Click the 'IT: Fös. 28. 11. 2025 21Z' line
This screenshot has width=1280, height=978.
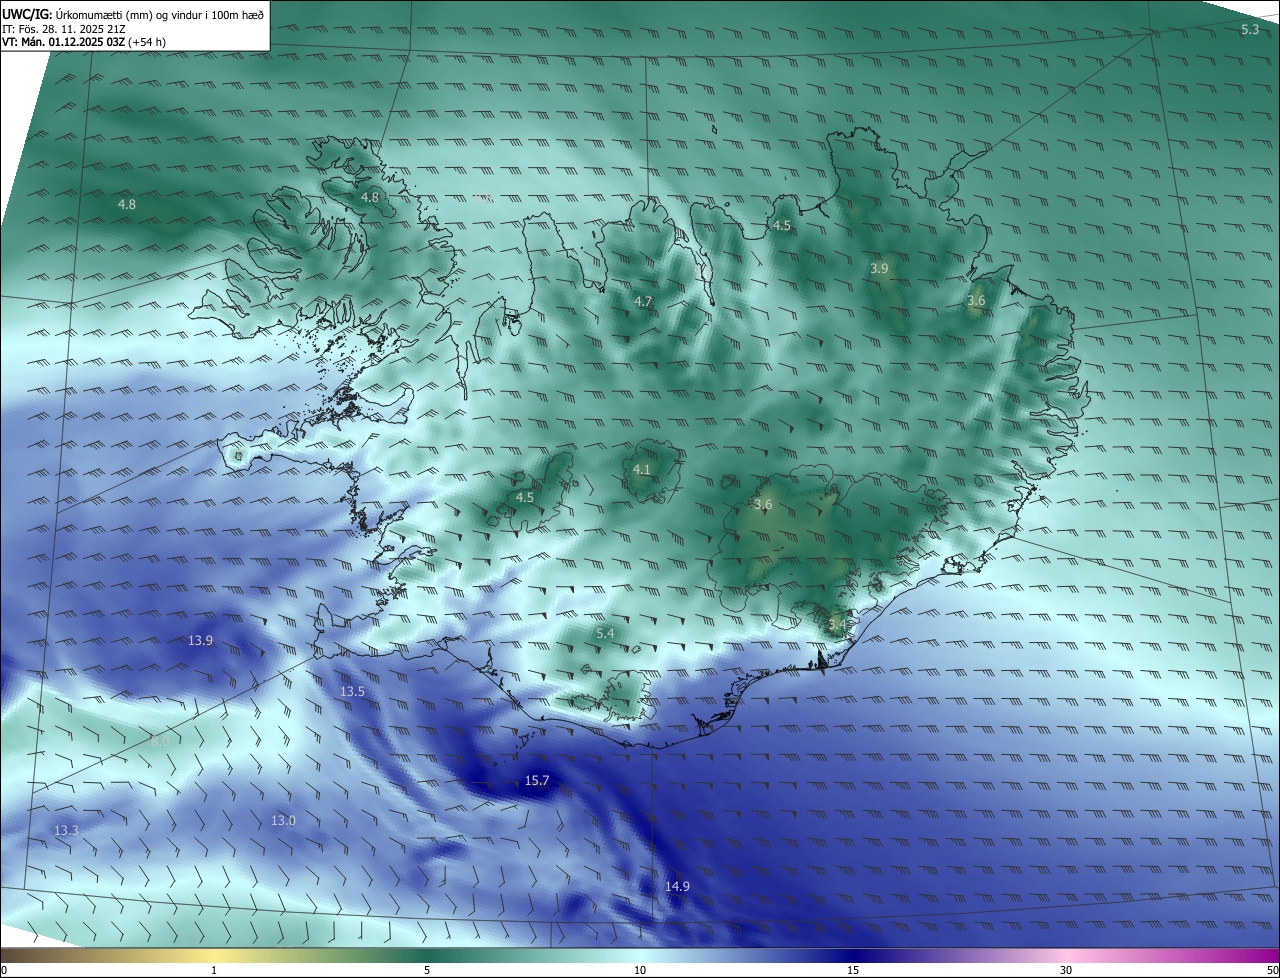[x=63, y=29]
